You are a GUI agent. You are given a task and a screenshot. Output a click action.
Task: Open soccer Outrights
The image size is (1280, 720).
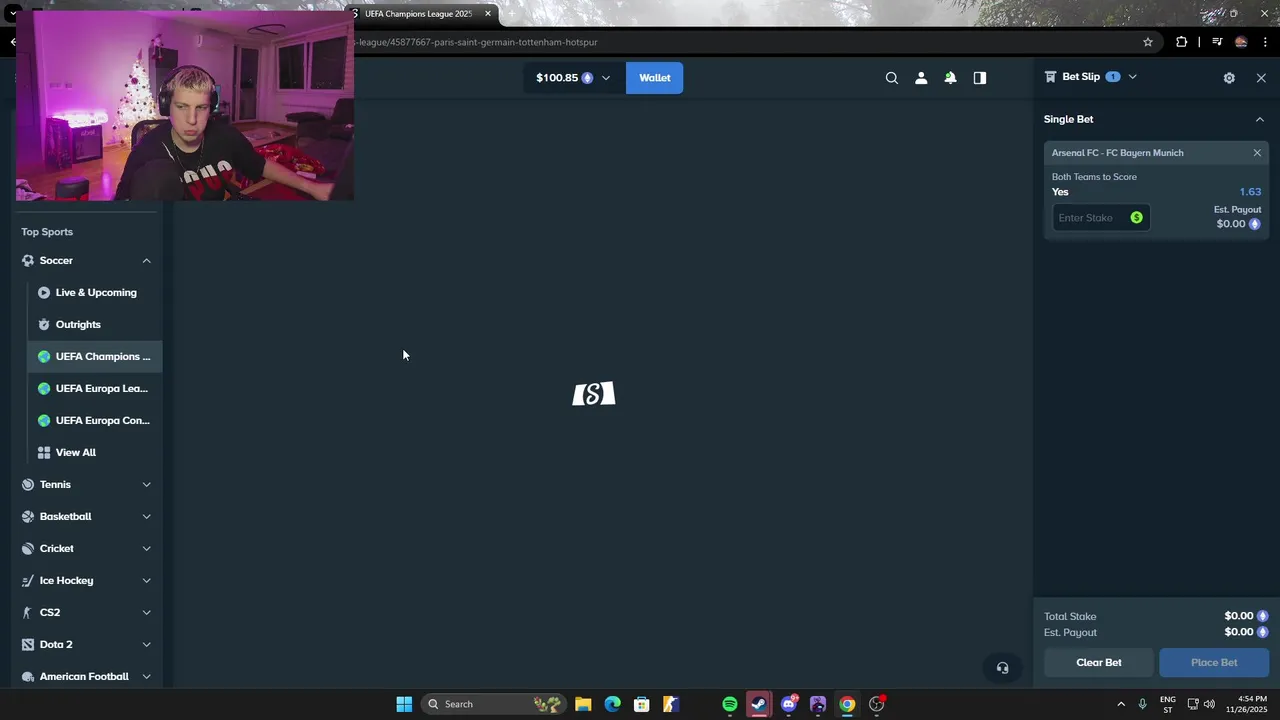click(x=95, y=325)
